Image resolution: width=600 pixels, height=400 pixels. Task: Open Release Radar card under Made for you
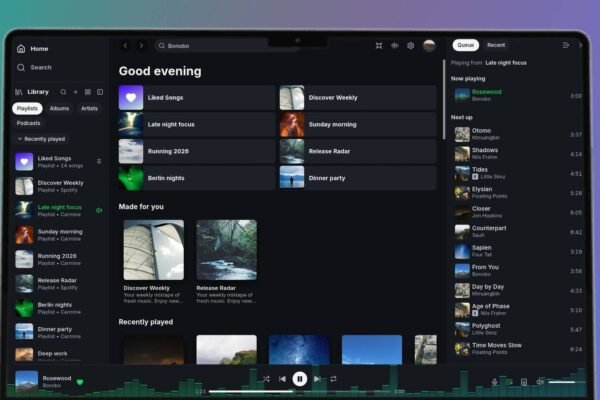tap(227, 262)
